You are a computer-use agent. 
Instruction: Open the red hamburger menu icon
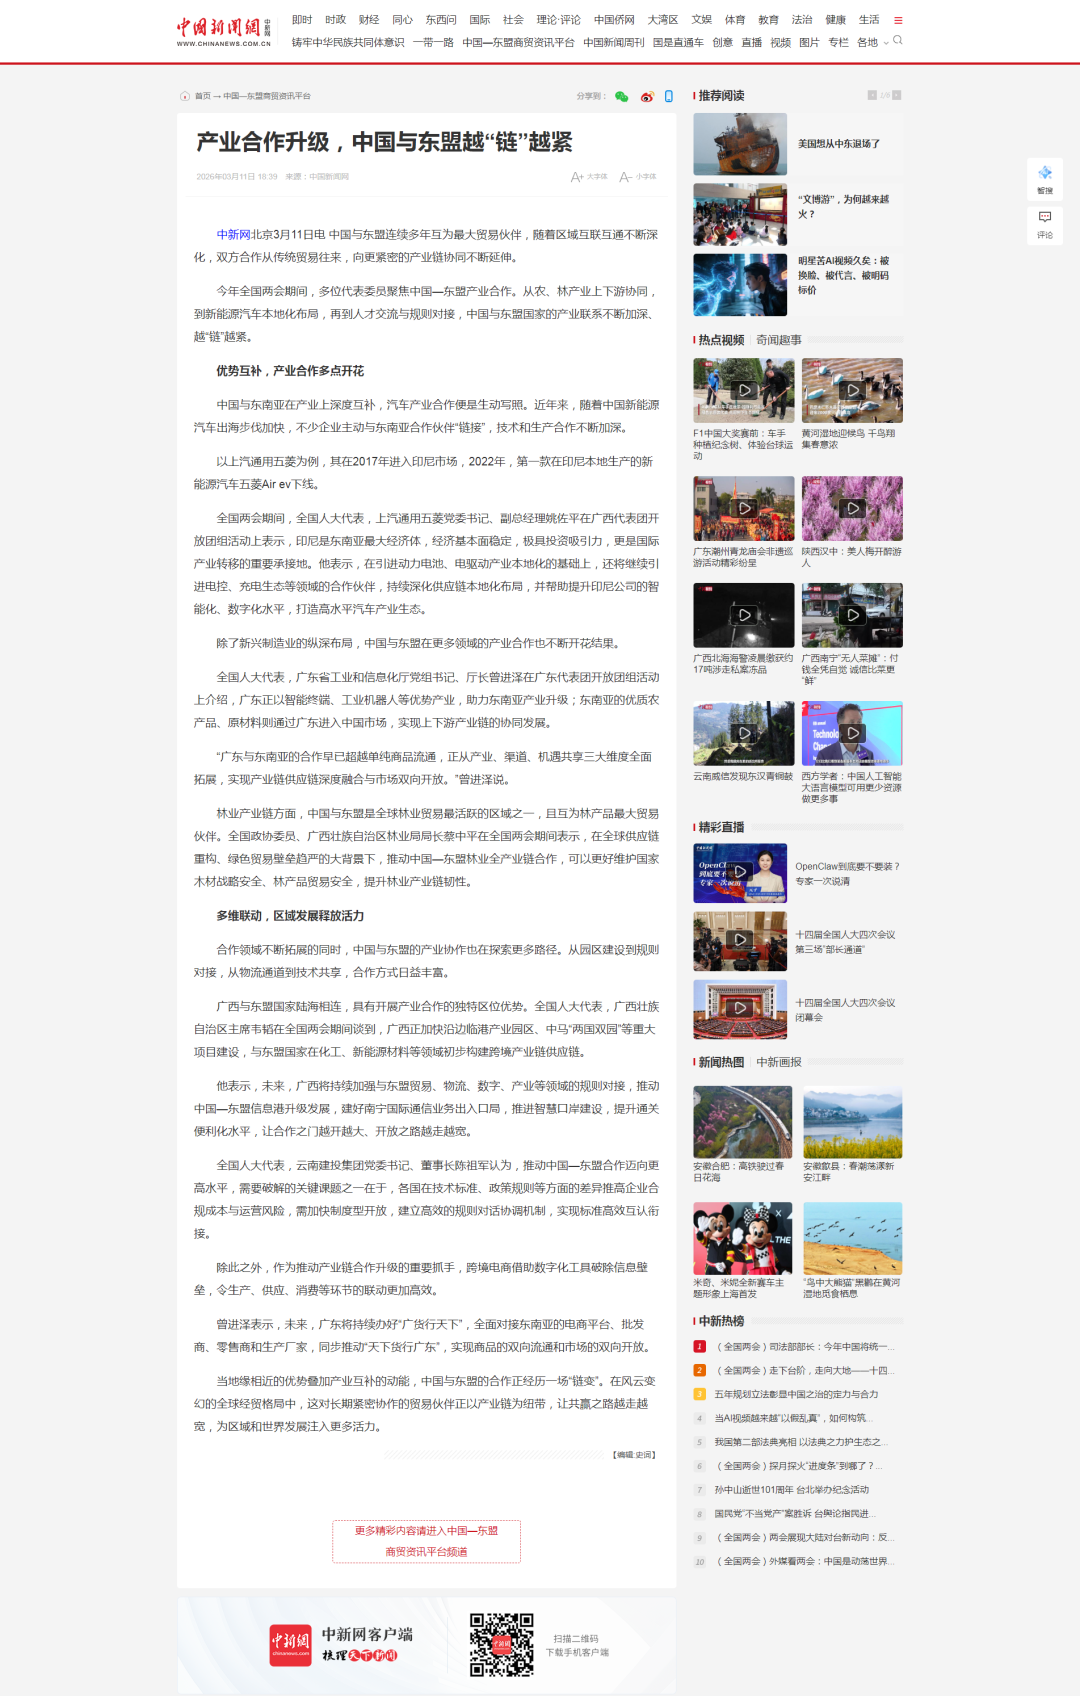pos(898,20)
